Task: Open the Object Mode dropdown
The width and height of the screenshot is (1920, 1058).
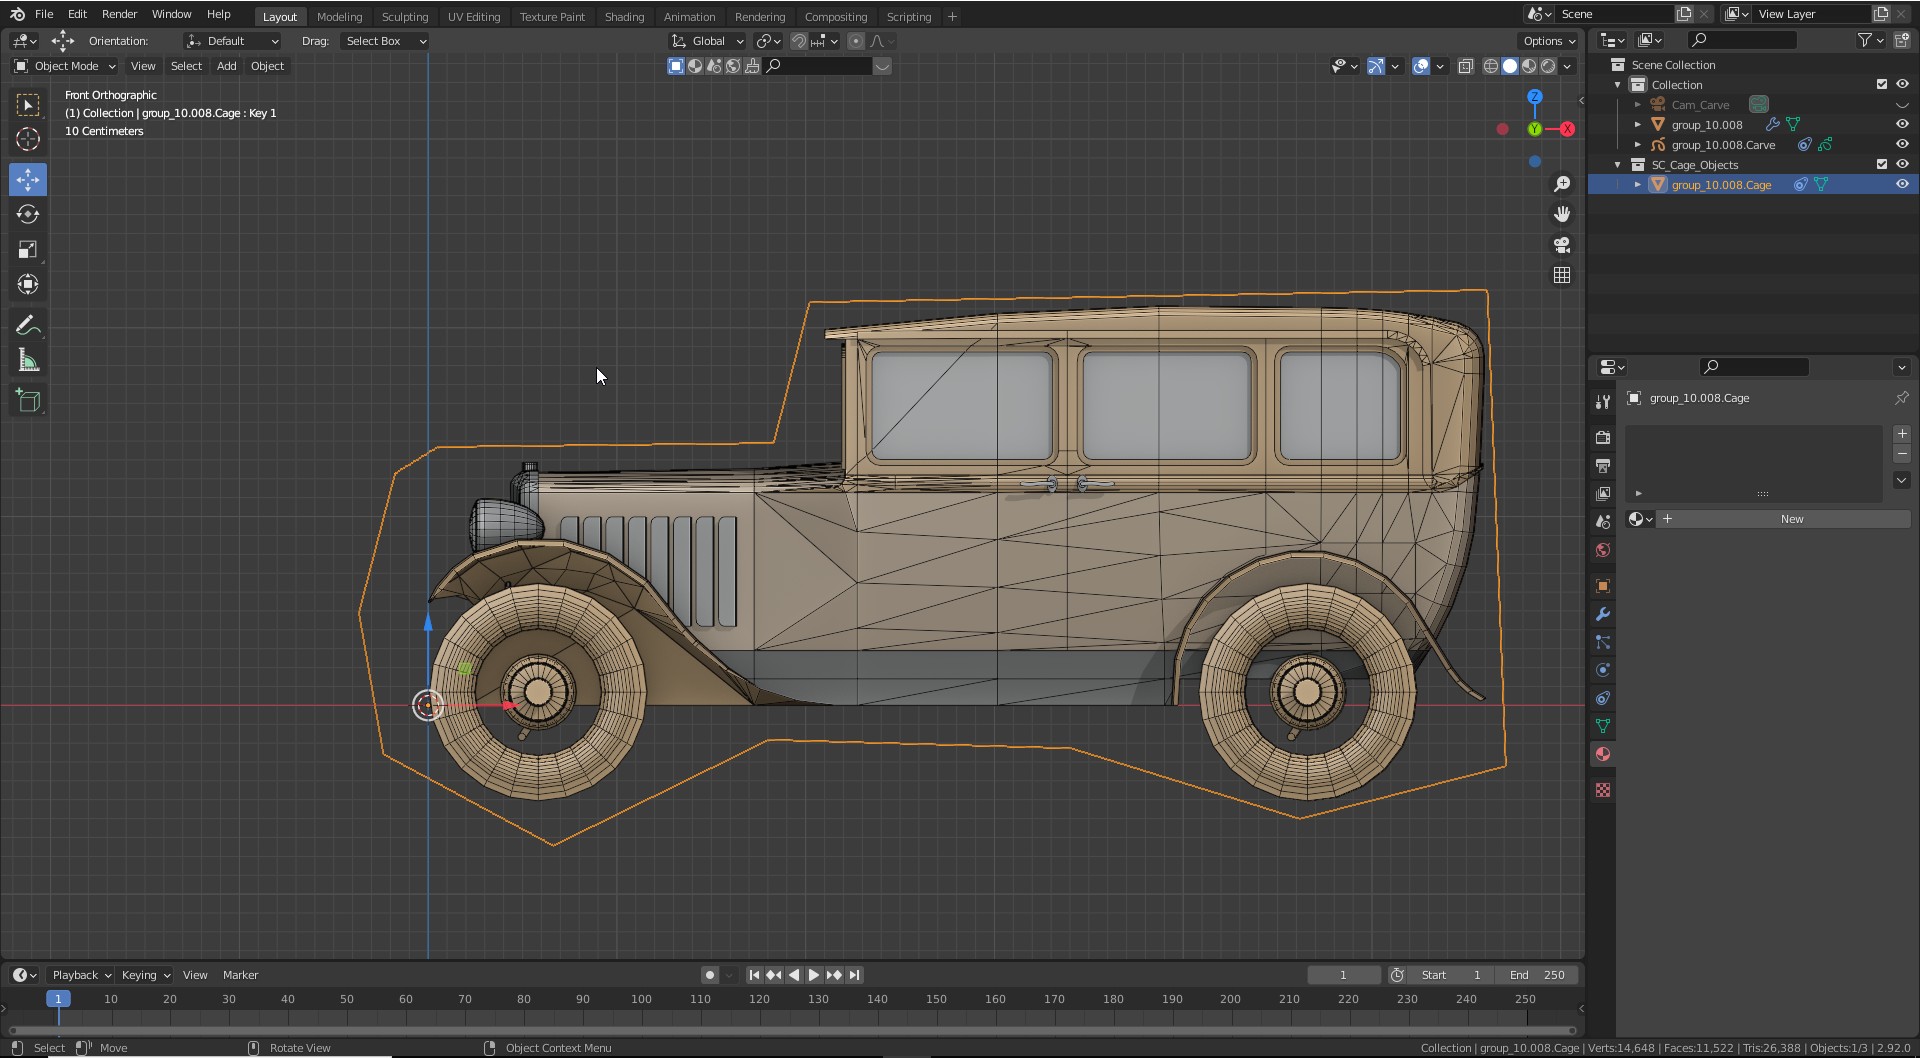Action: [65, 66]
